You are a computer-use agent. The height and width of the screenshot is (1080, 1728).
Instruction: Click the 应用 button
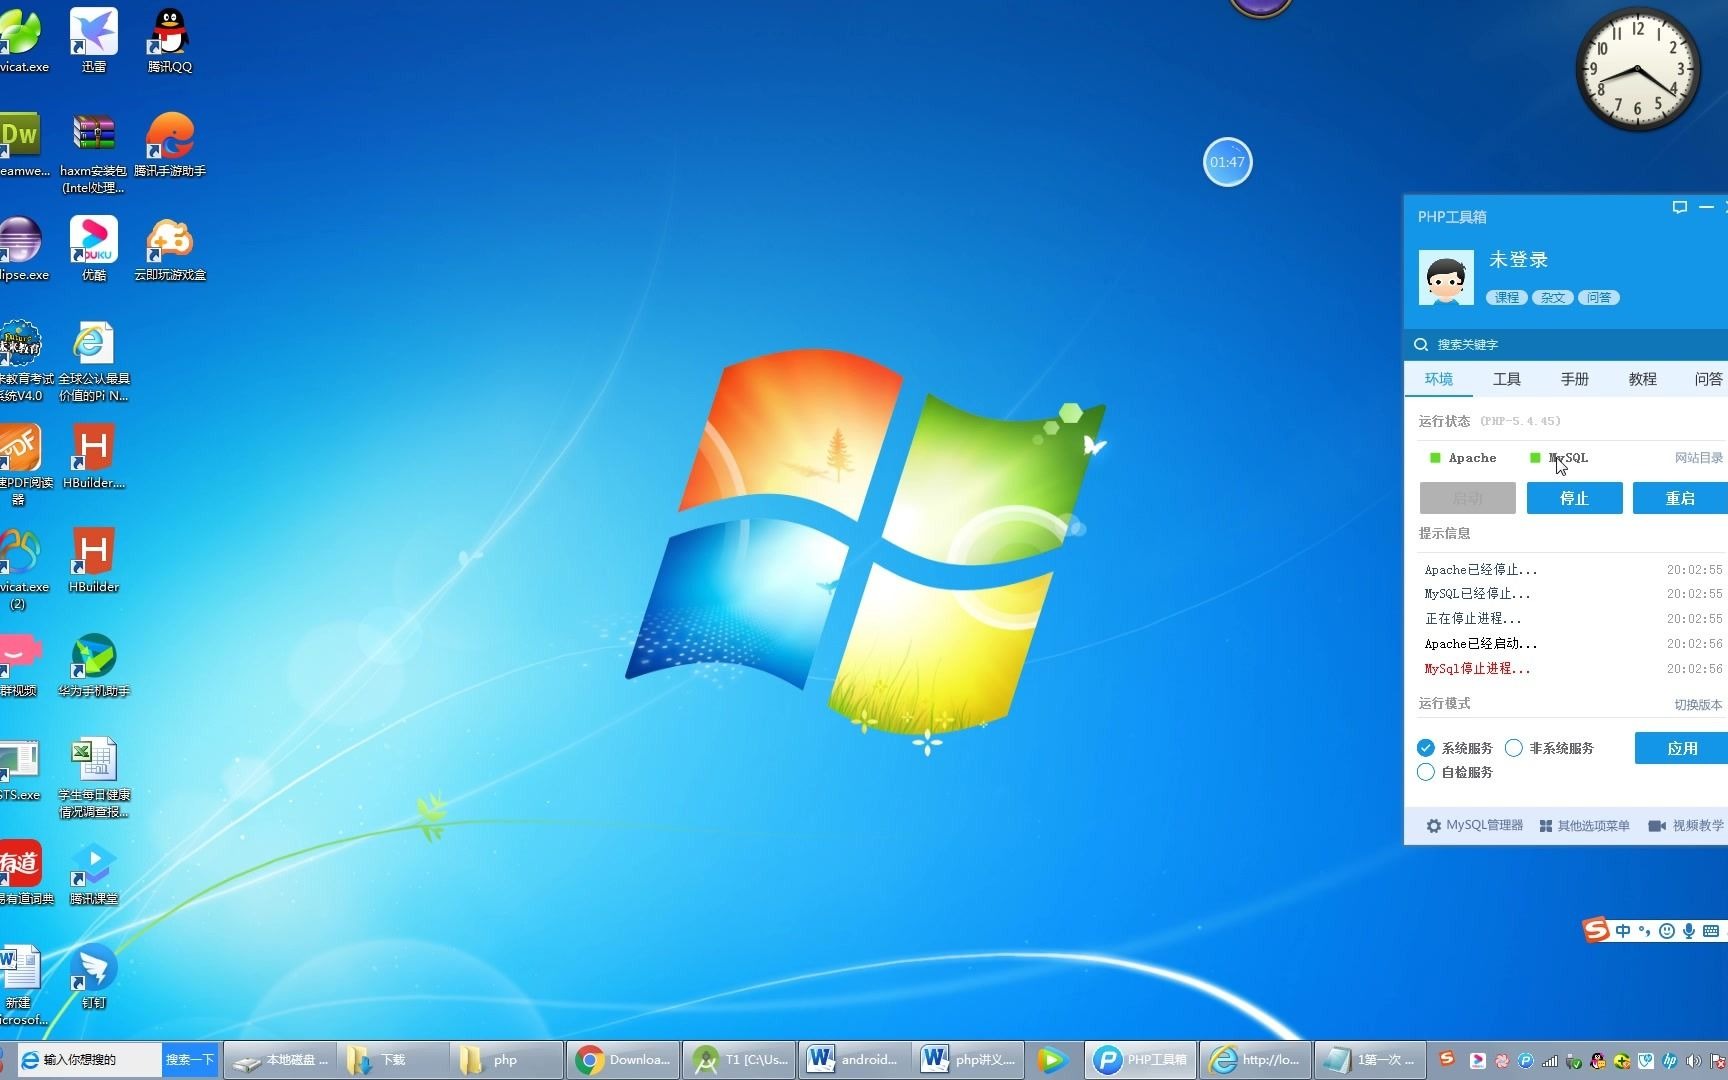1681,748
